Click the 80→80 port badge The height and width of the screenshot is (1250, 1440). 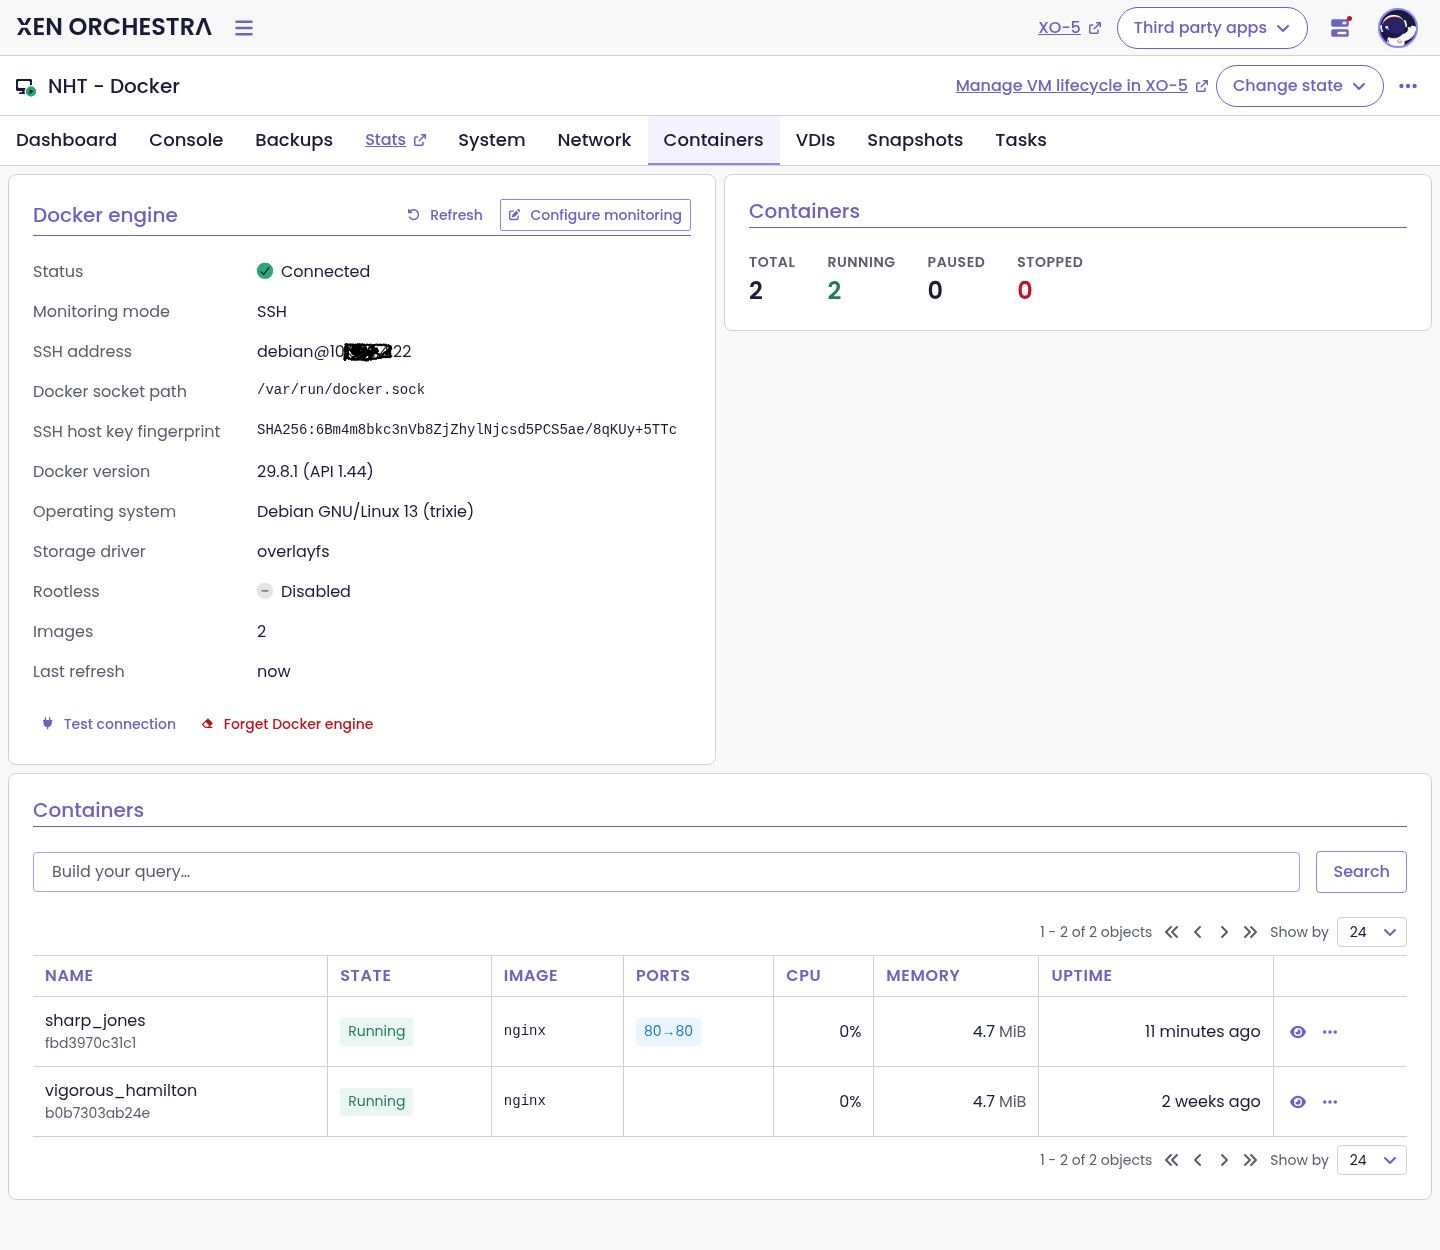point(668,1031)
